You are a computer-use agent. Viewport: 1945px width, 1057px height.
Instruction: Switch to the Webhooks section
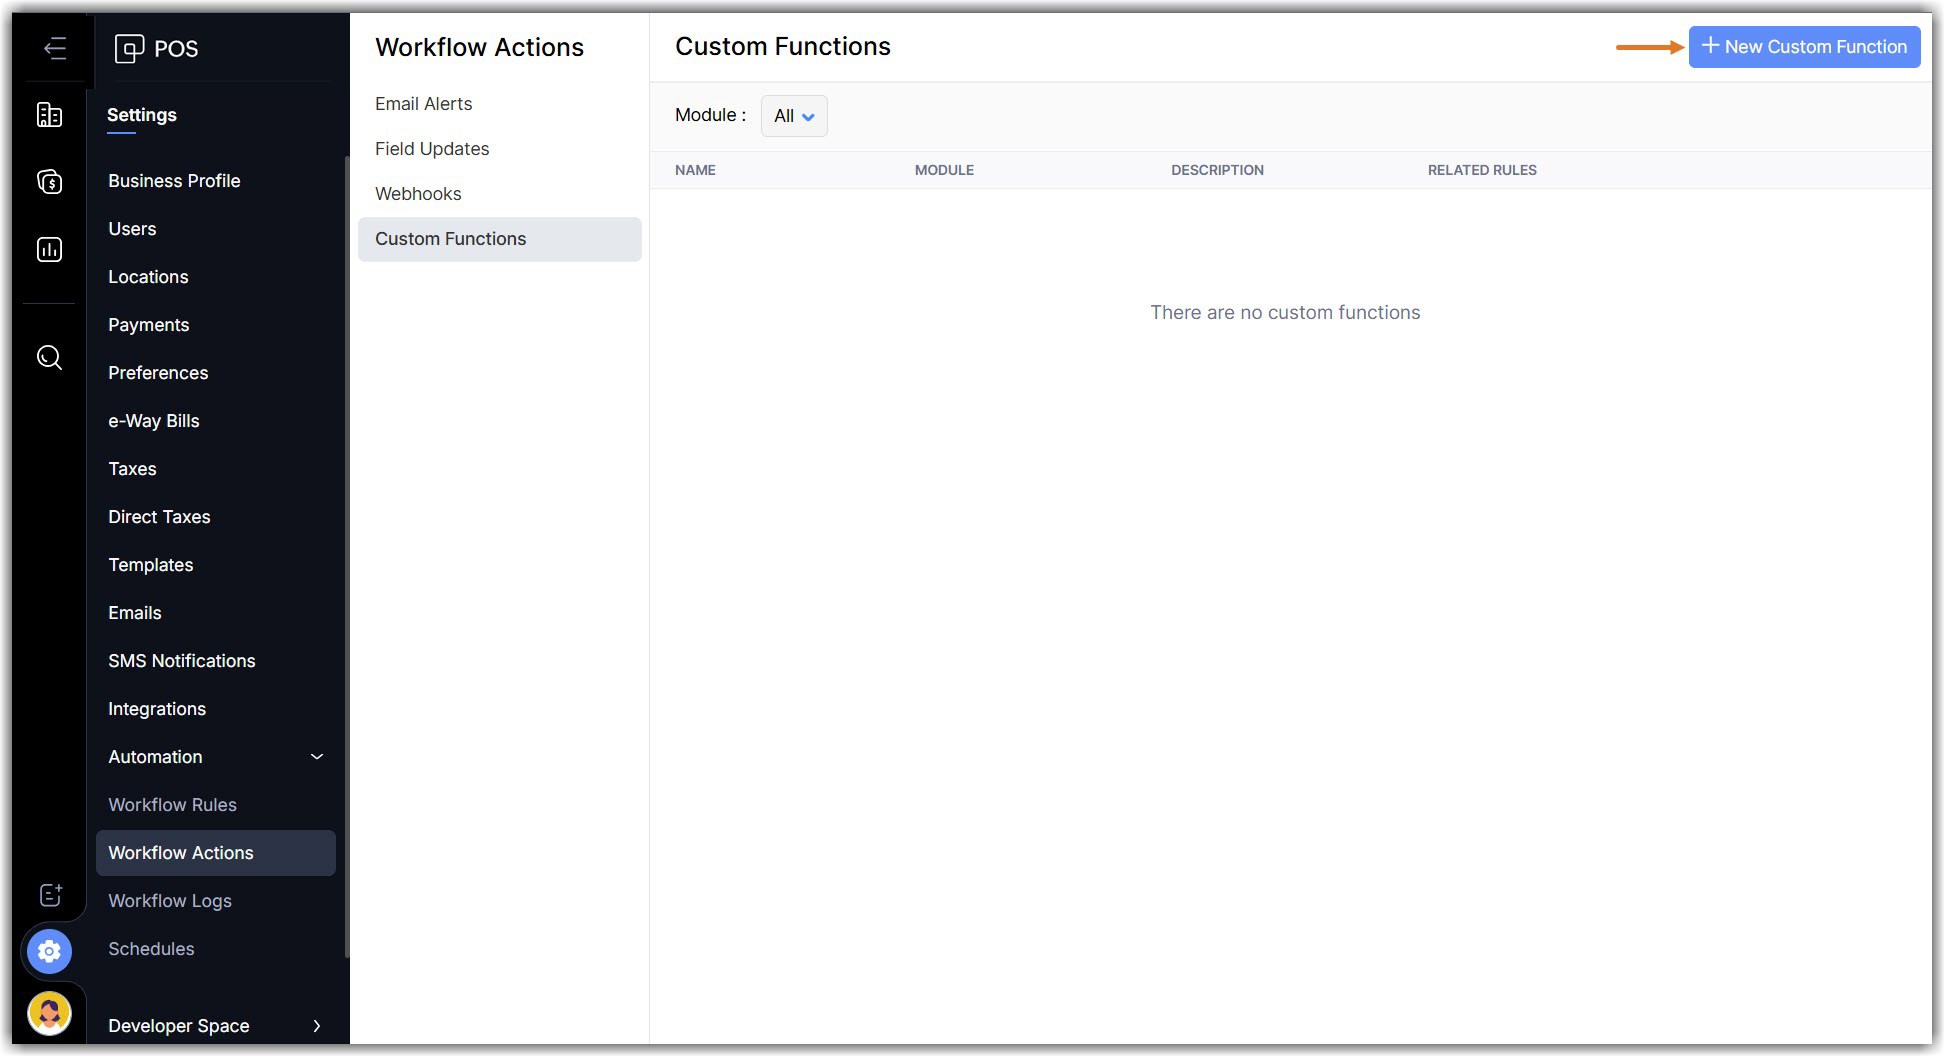(x=418, y=194)
